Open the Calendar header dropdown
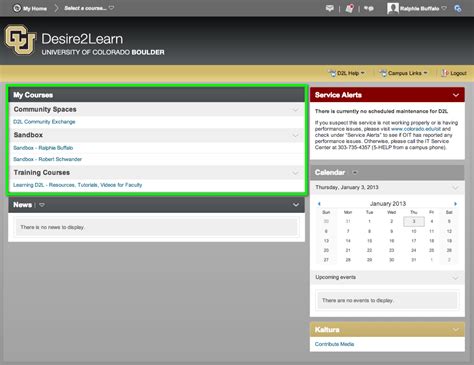 coord(355,172)
